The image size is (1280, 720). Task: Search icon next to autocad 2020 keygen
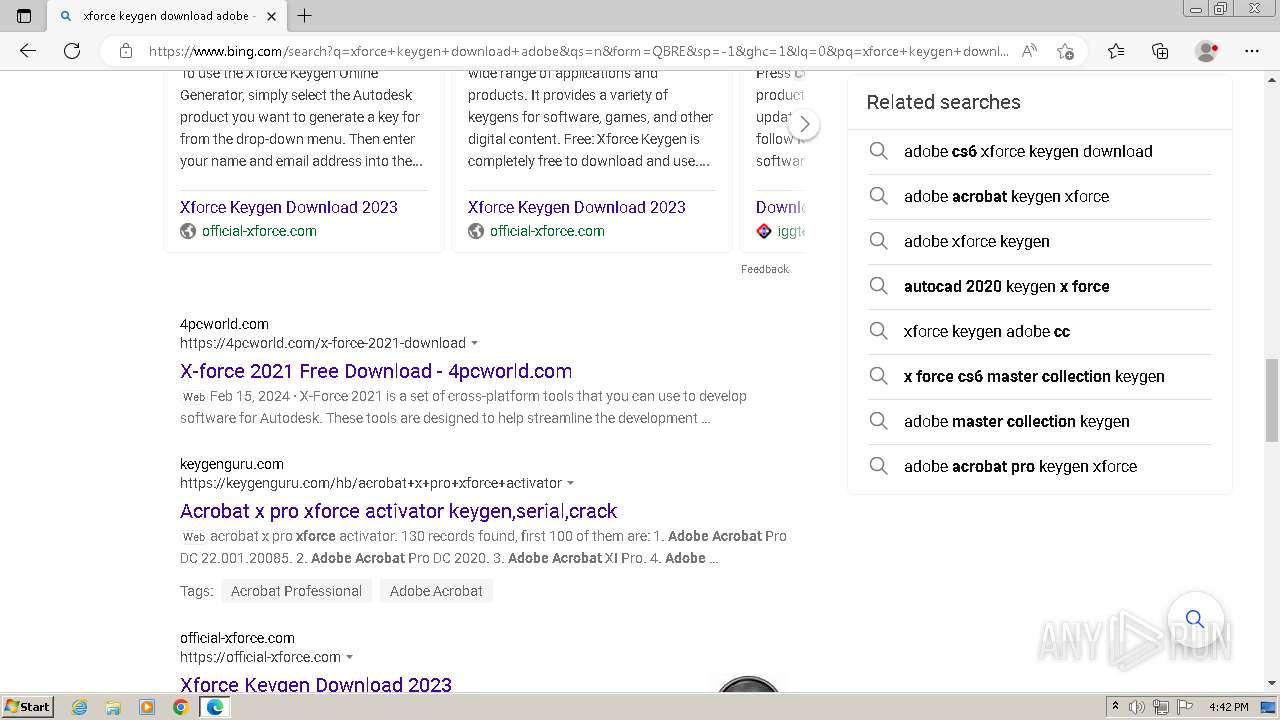click(x=878, y=286)
